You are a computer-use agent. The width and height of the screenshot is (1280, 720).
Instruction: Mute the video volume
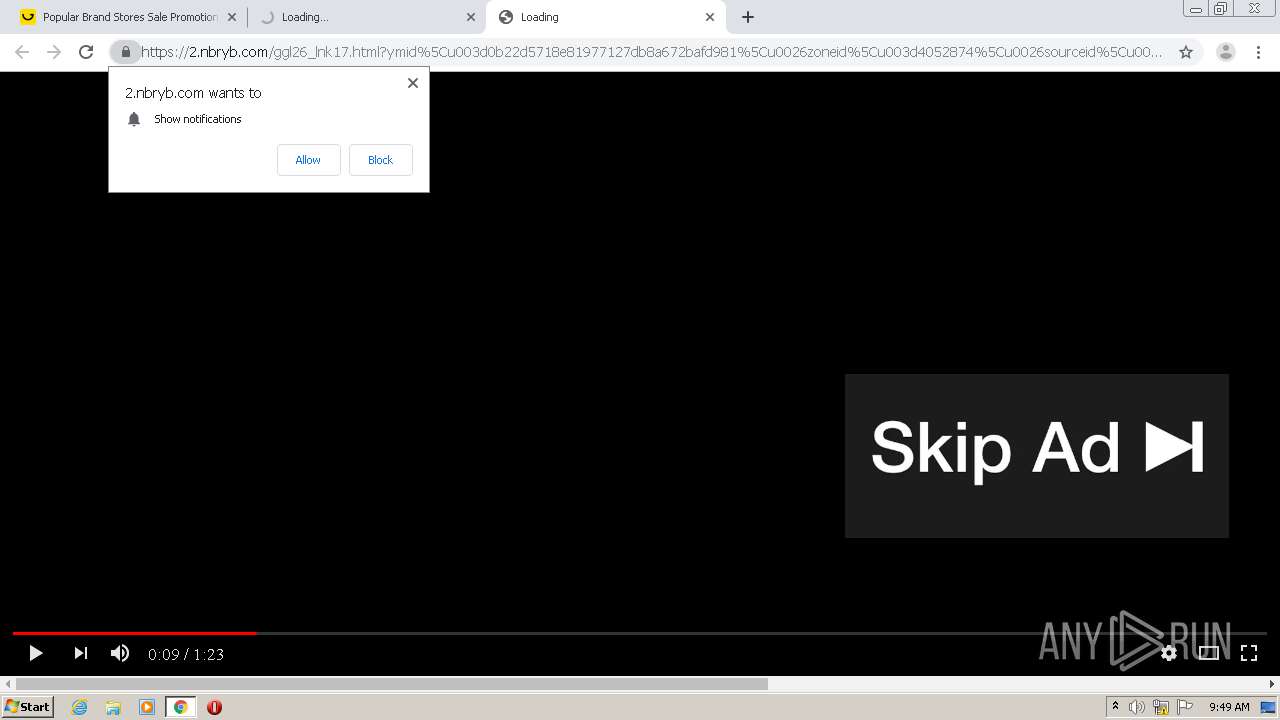click(119, 654)
